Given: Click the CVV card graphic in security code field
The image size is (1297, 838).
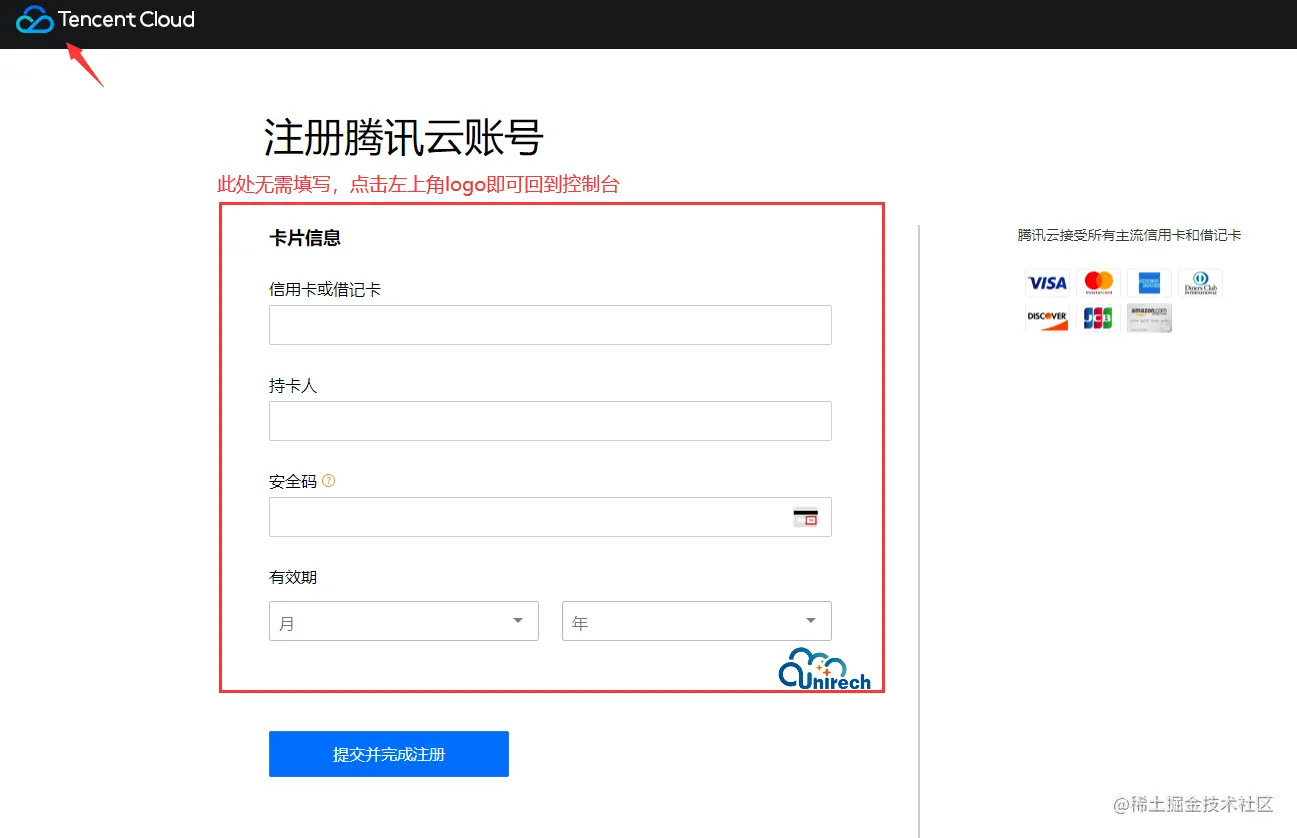Looking at the screenshot, I should (x=807, y=517).
